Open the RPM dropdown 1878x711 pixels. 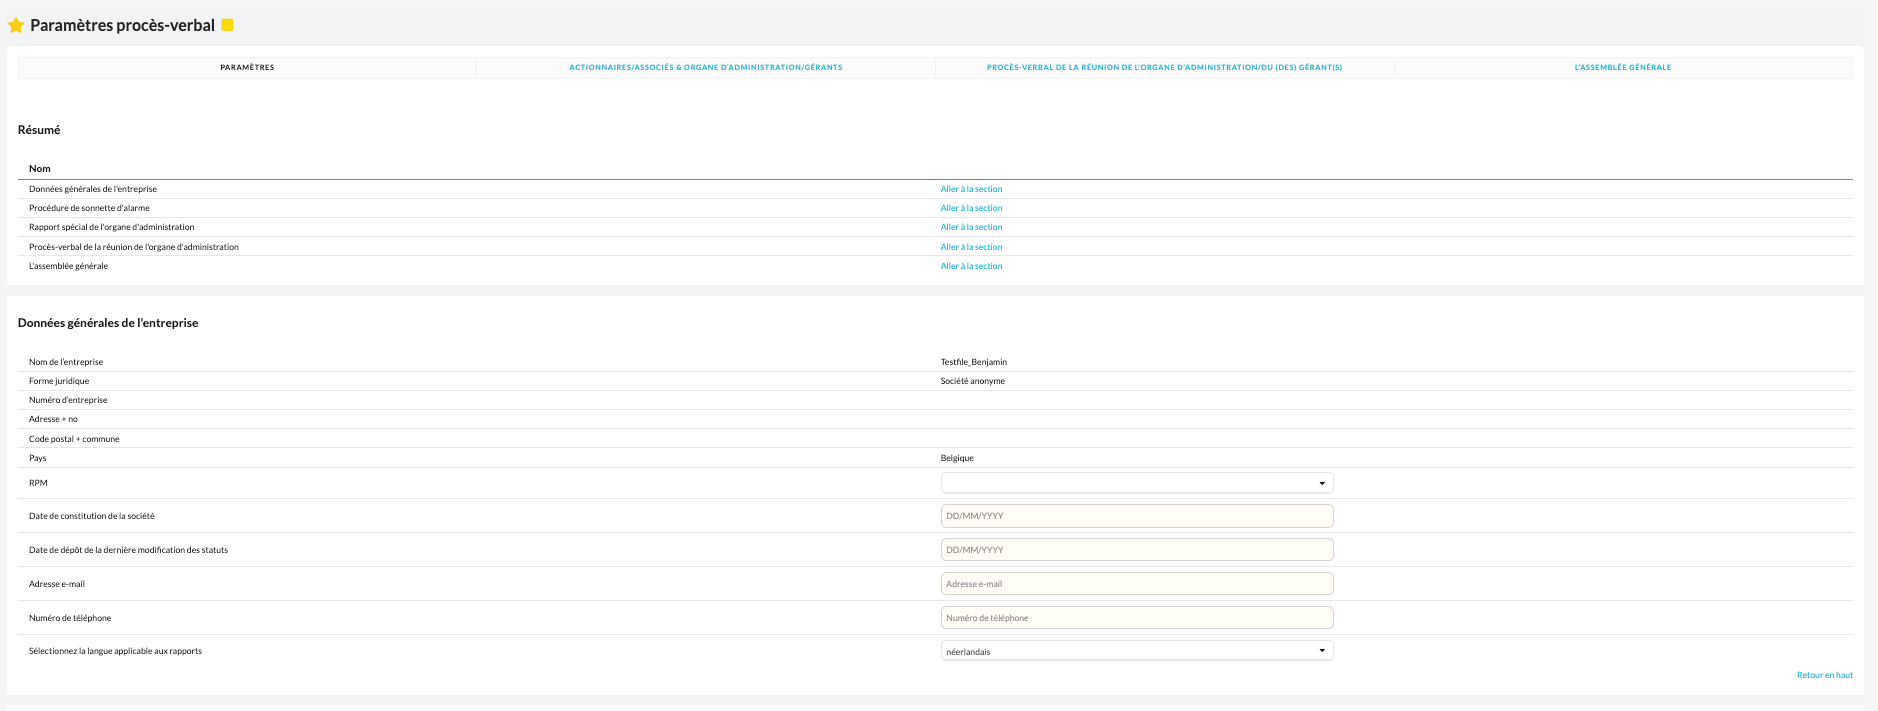[1137, 483]
